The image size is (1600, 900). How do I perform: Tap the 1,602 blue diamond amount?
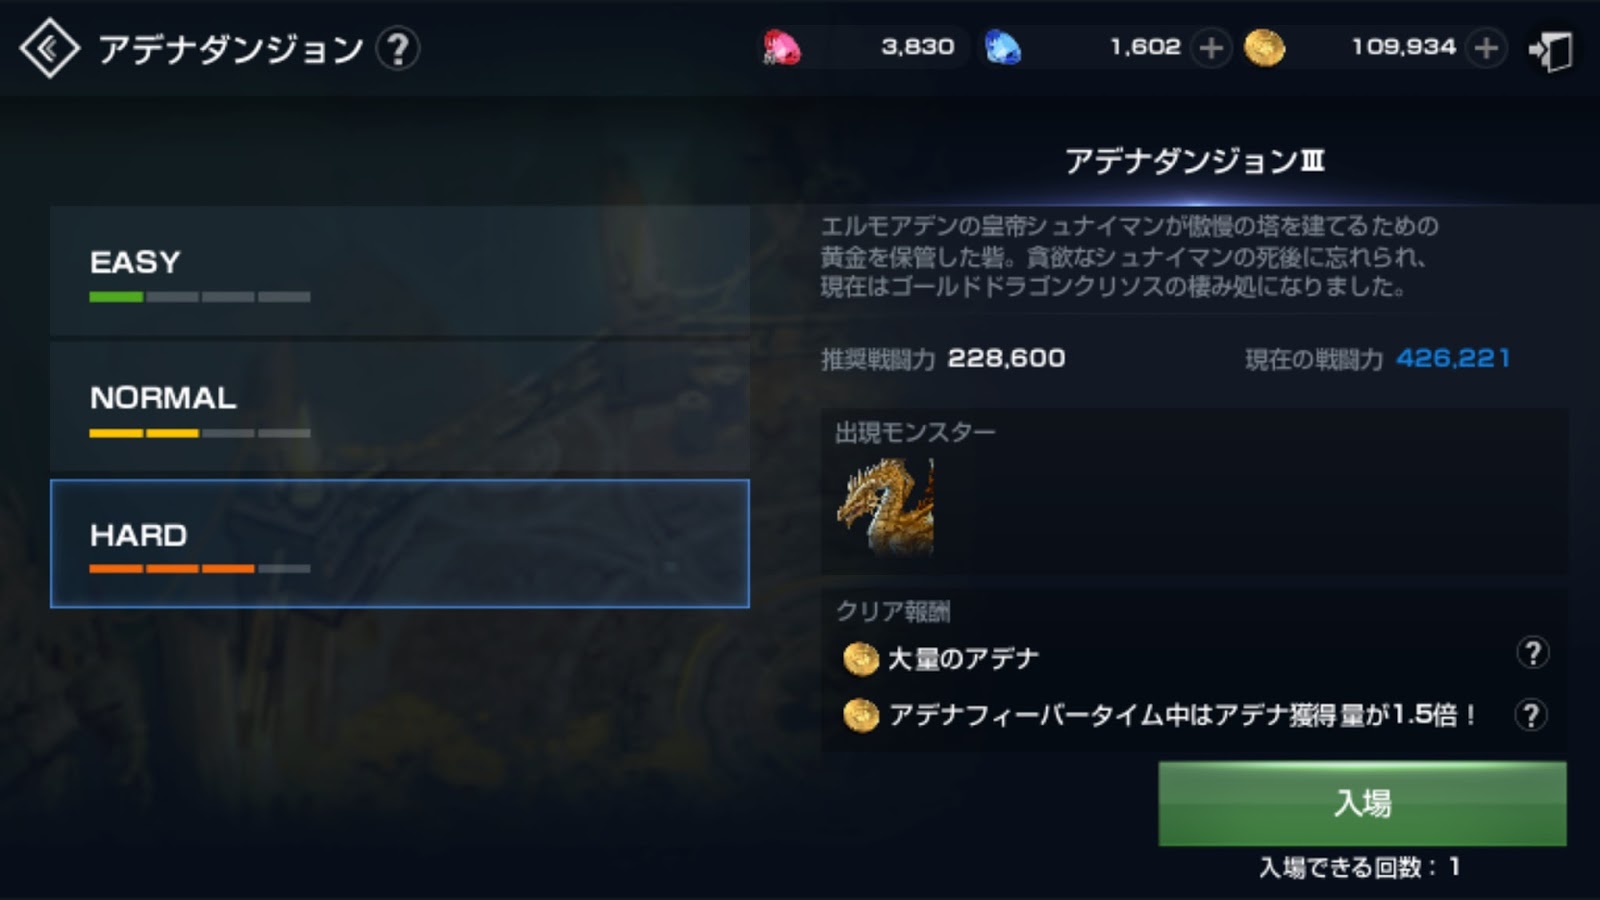[x=1145, y=47]
